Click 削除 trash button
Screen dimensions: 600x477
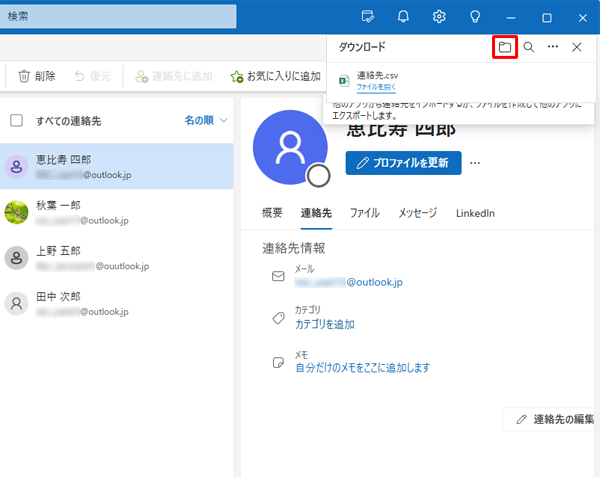[x=37, y=76]
